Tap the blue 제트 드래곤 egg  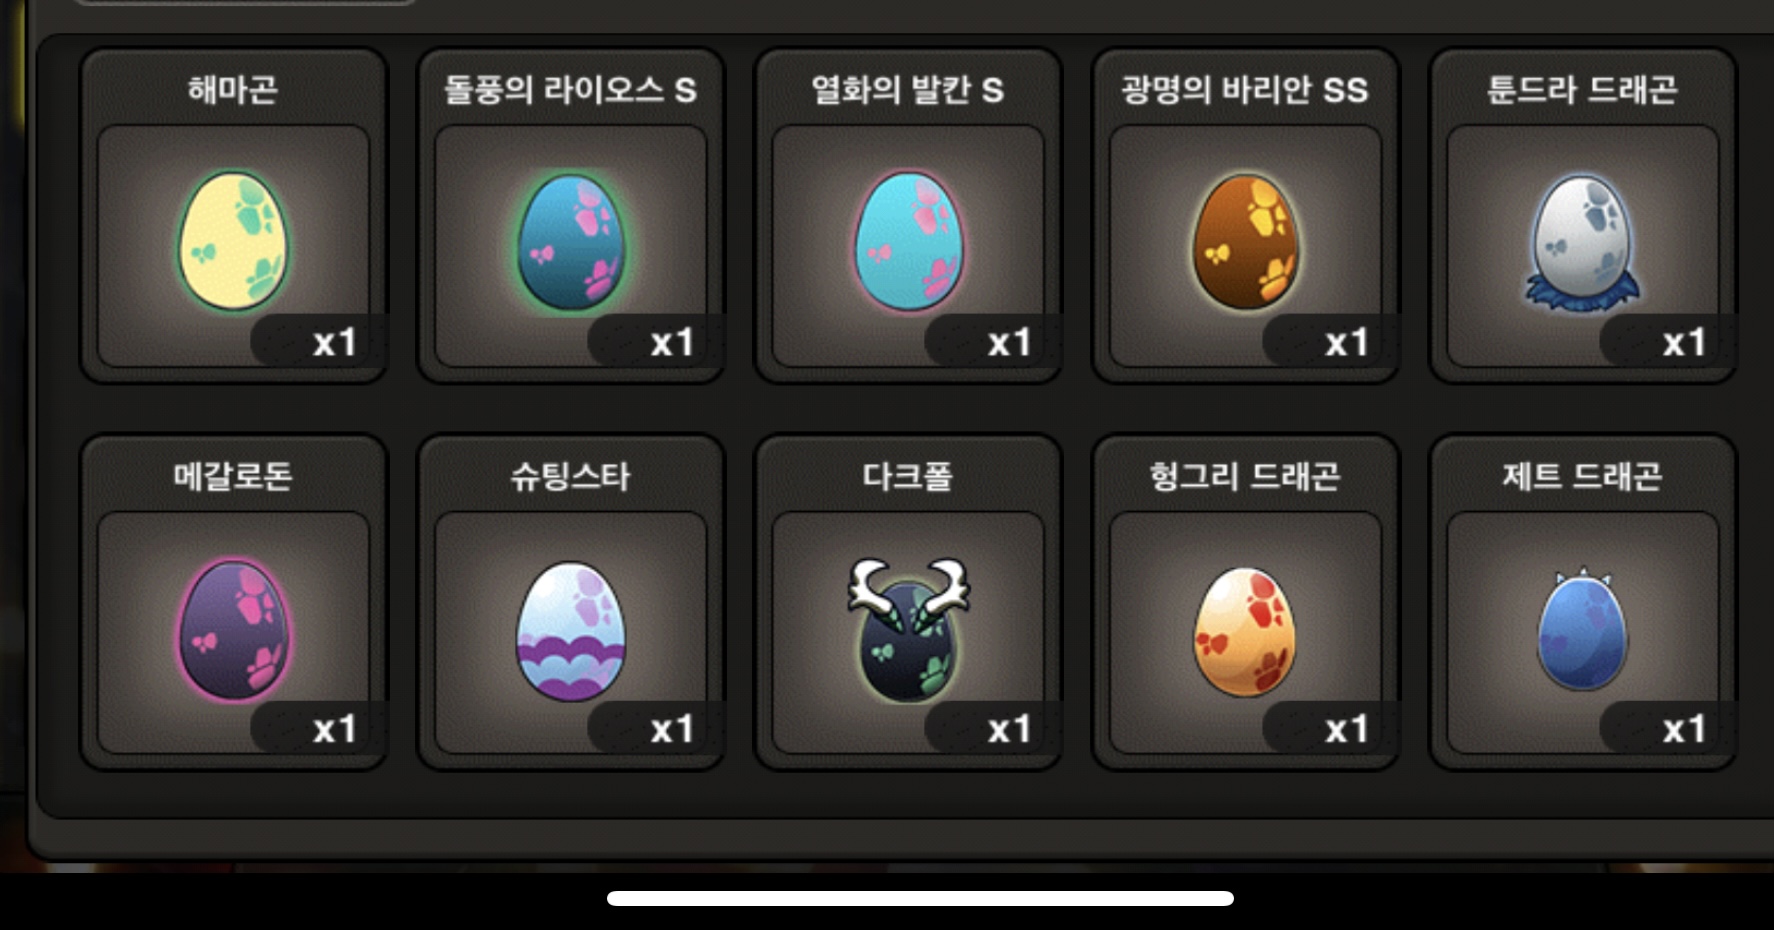[x=1583, y=629]
